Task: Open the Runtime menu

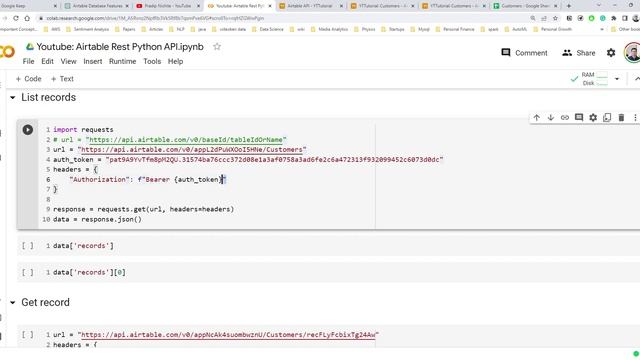Action: [x=122, y=61]
